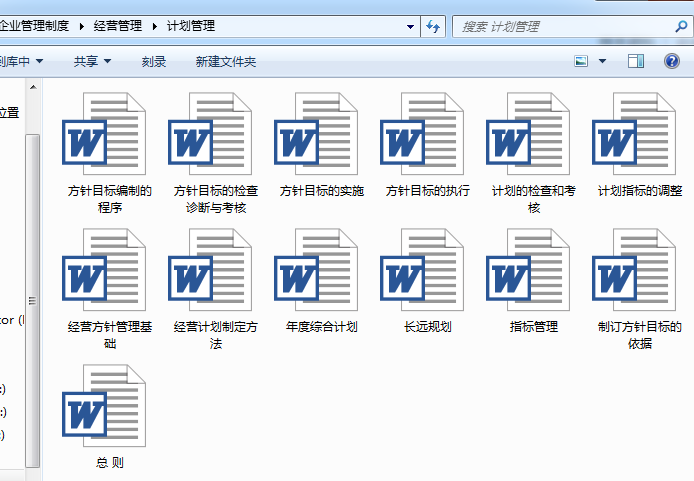
Task: Click 新建文件夹 to create folder
Action: pyautogui.click(x=226, y=62)
